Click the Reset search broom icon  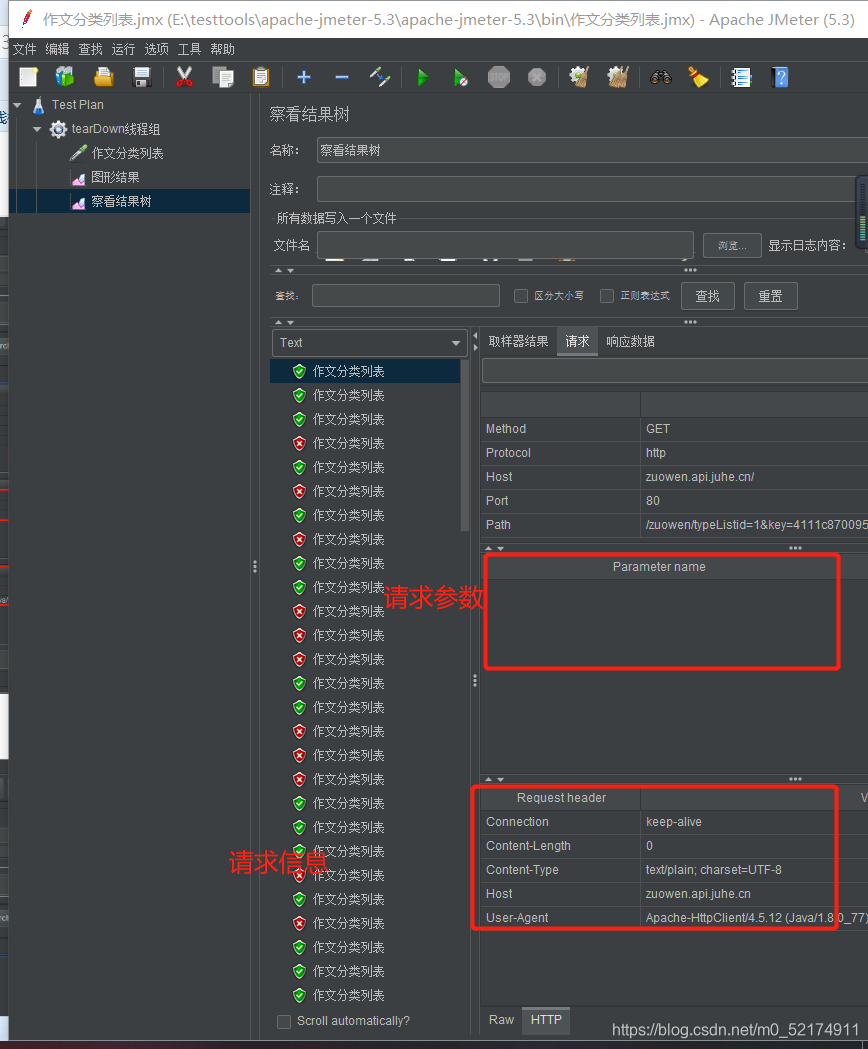[699, 77]
